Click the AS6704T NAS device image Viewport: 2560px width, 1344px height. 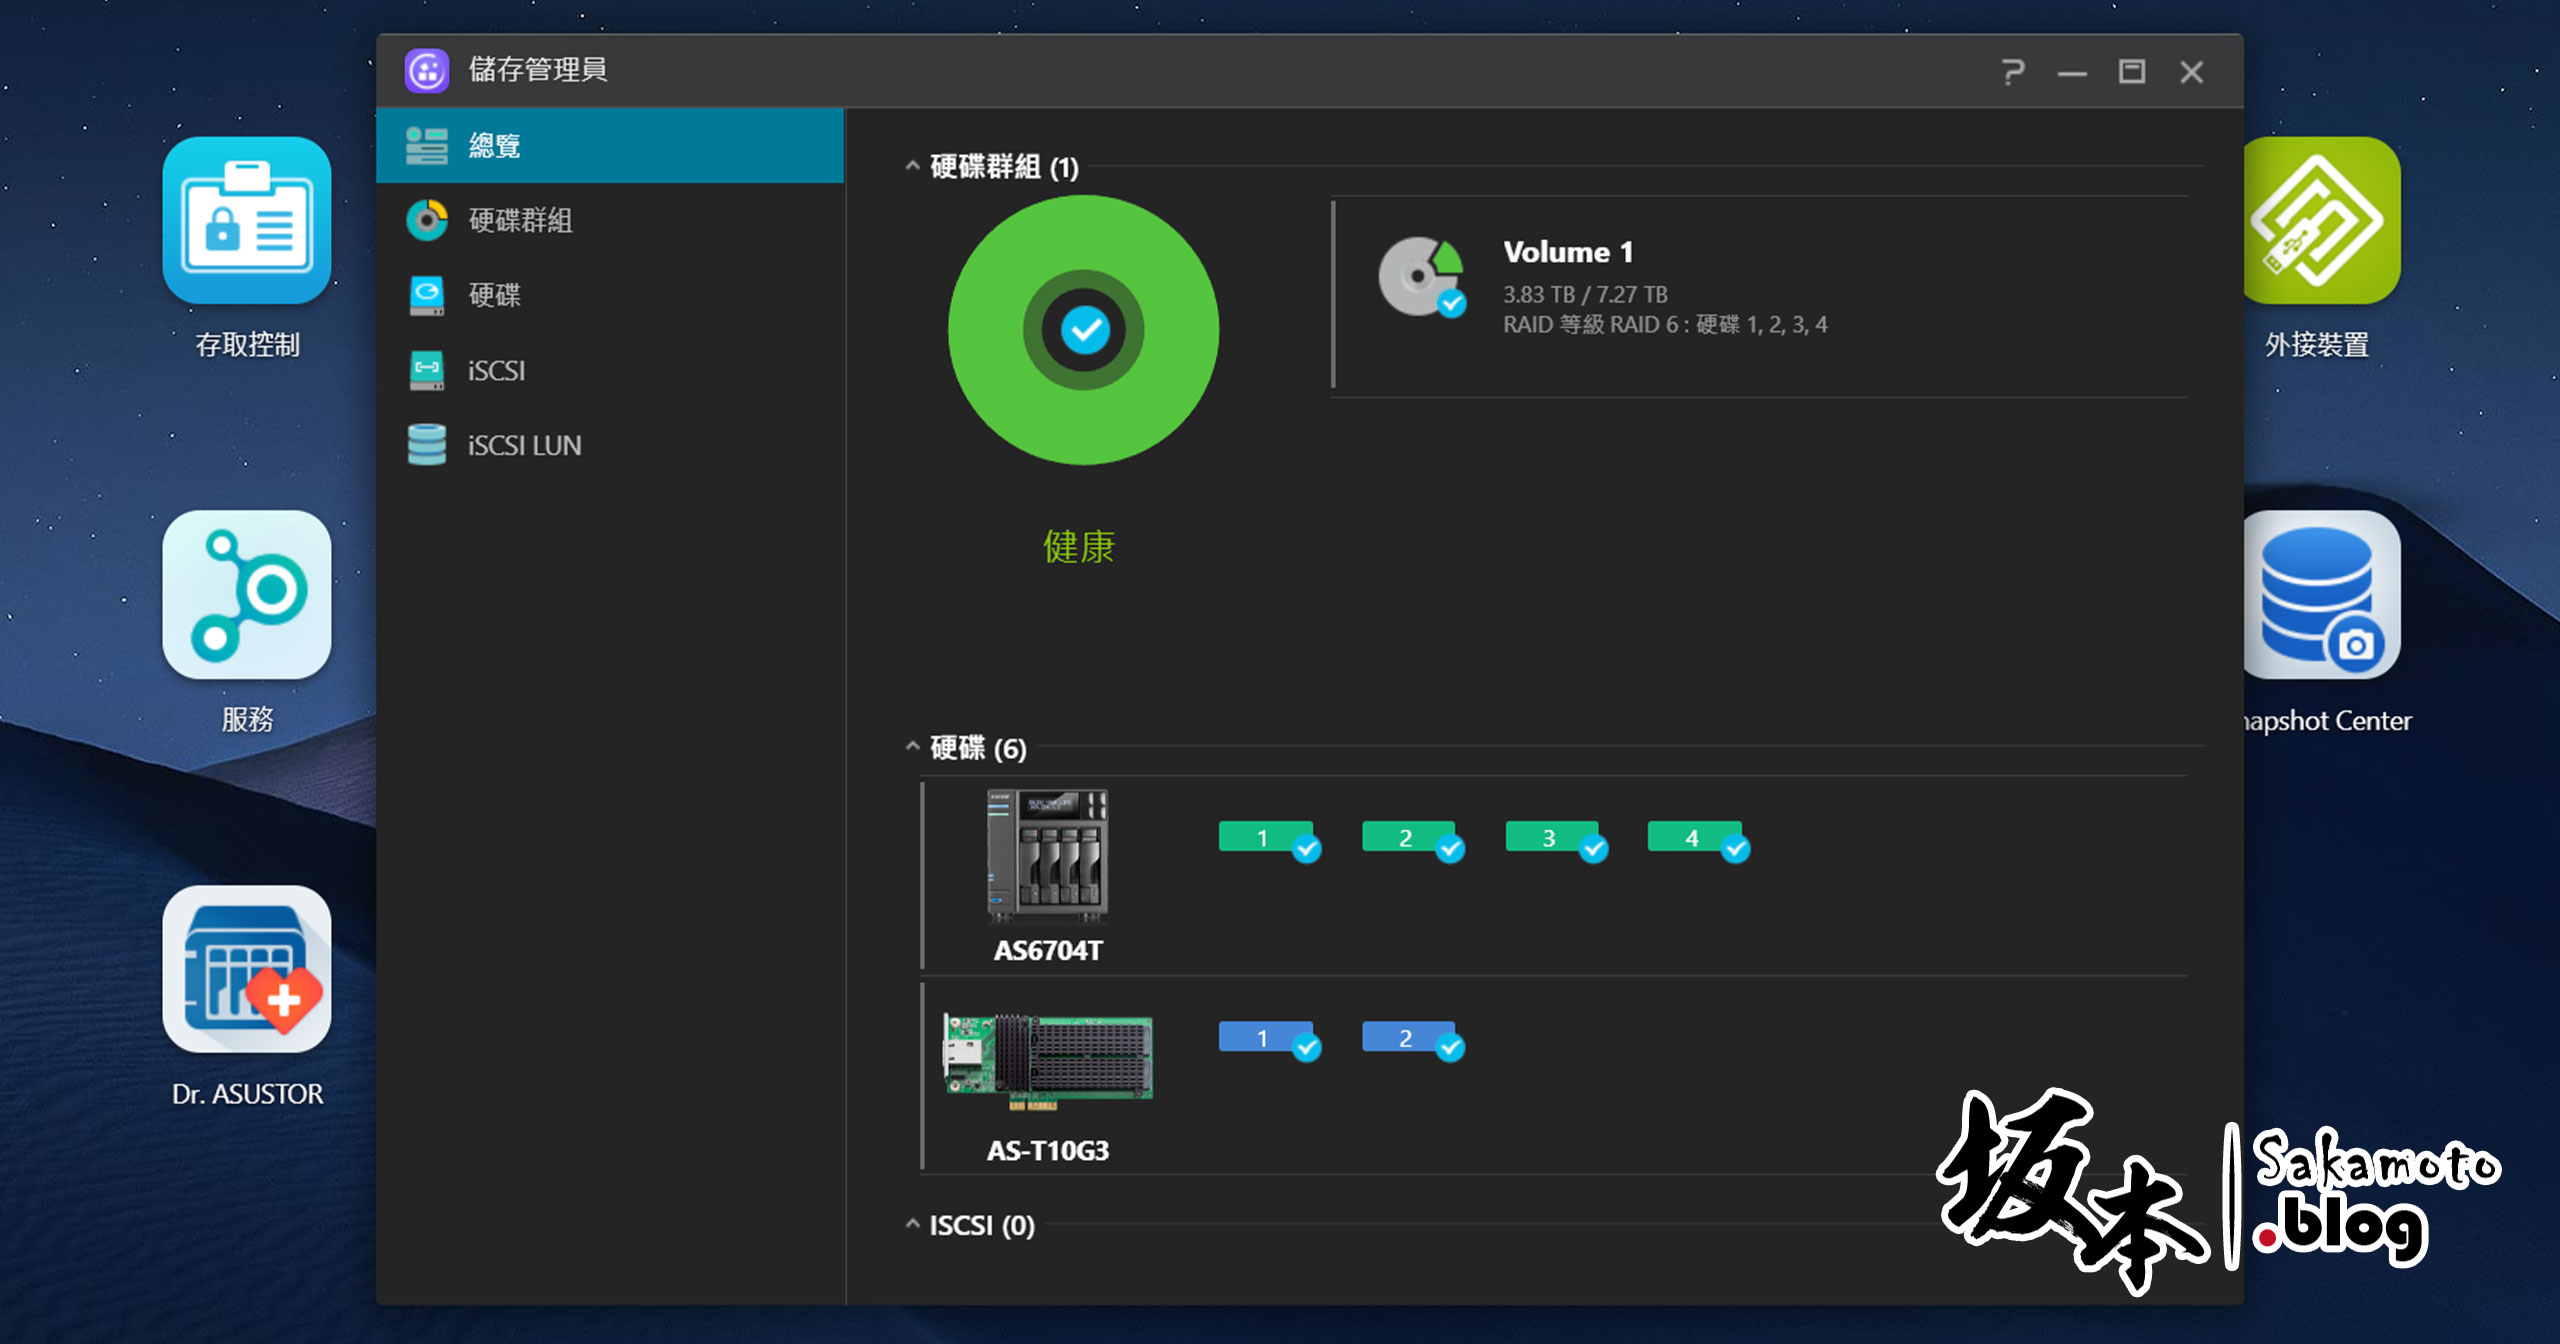(x=1047, y=855)
